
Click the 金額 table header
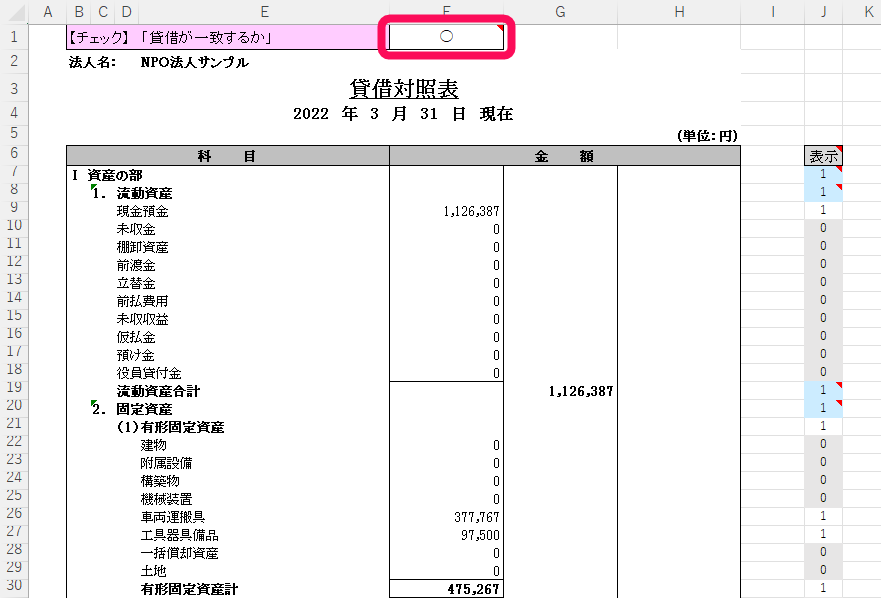(565, 156)
